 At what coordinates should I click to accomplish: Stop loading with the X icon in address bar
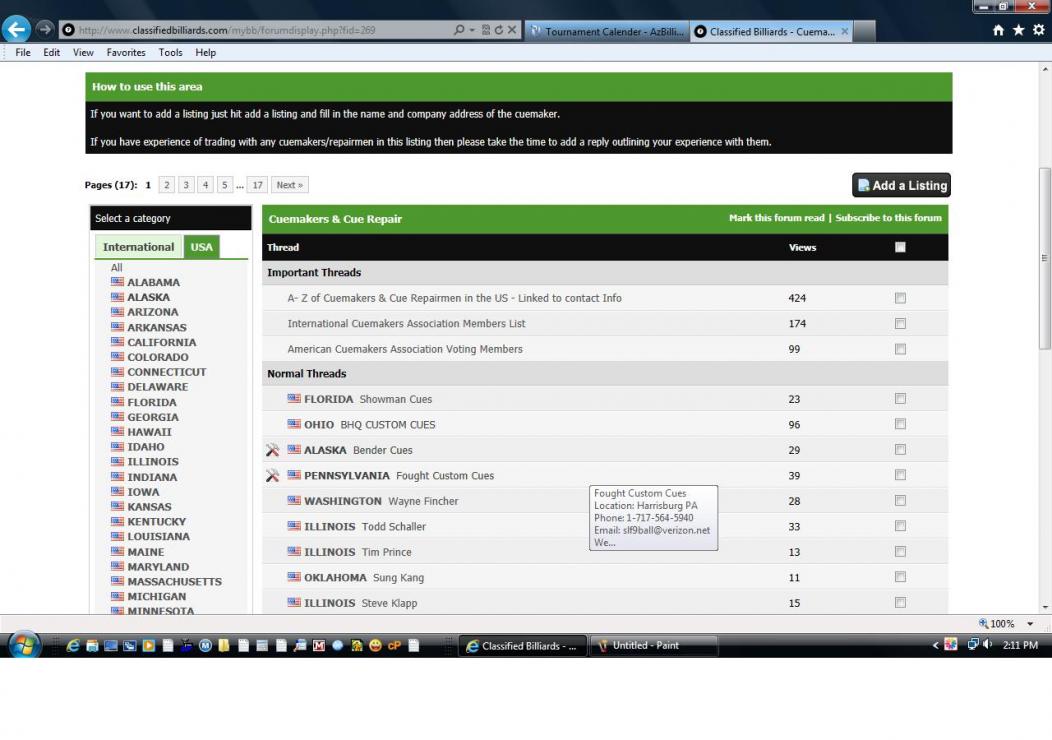coord(512,30)
